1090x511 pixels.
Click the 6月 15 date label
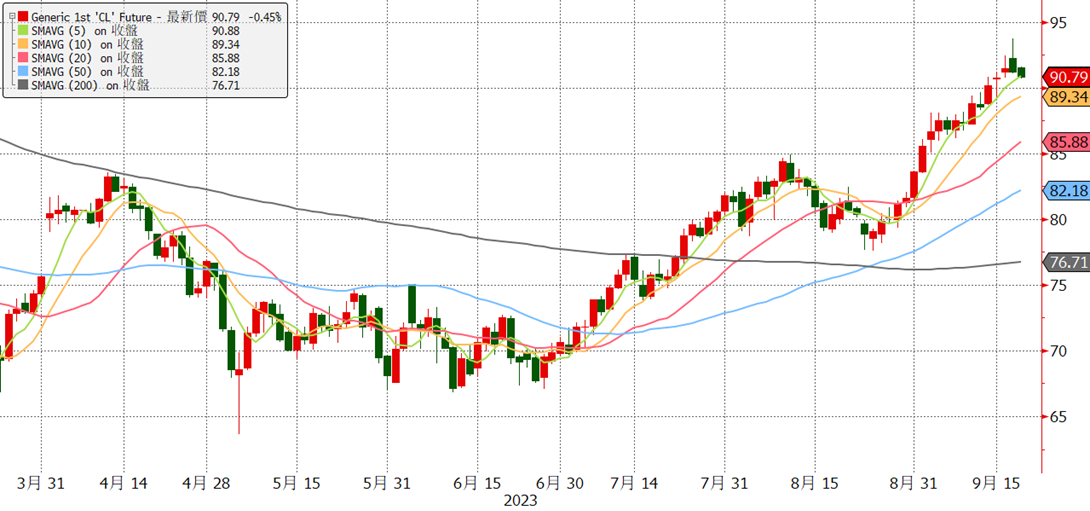pyautogui.click(x=477, y=482)
